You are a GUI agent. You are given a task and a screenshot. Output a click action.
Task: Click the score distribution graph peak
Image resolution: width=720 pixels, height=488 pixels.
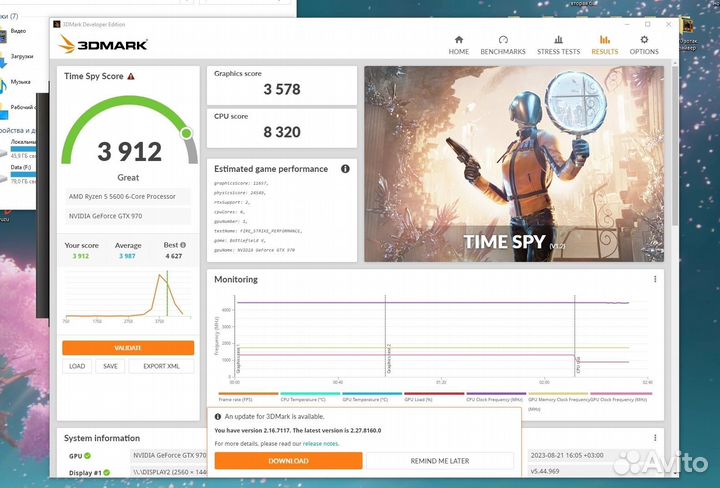(160, 275)
